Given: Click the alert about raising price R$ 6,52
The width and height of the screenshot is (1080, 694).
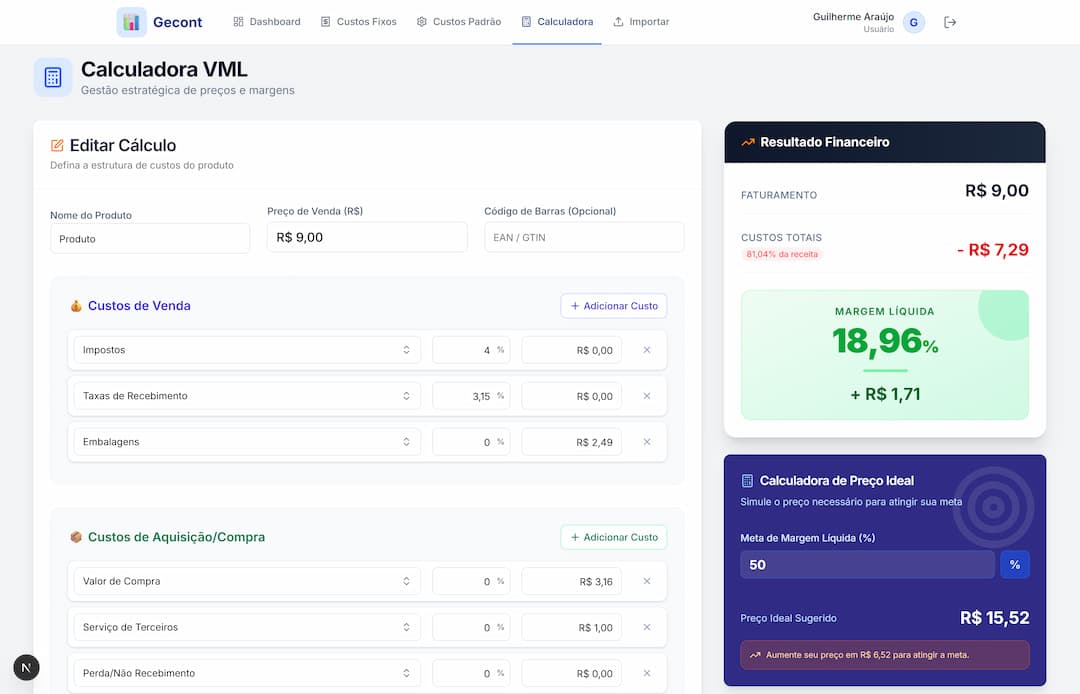Looking at the screenshot, I should point(884,655).
